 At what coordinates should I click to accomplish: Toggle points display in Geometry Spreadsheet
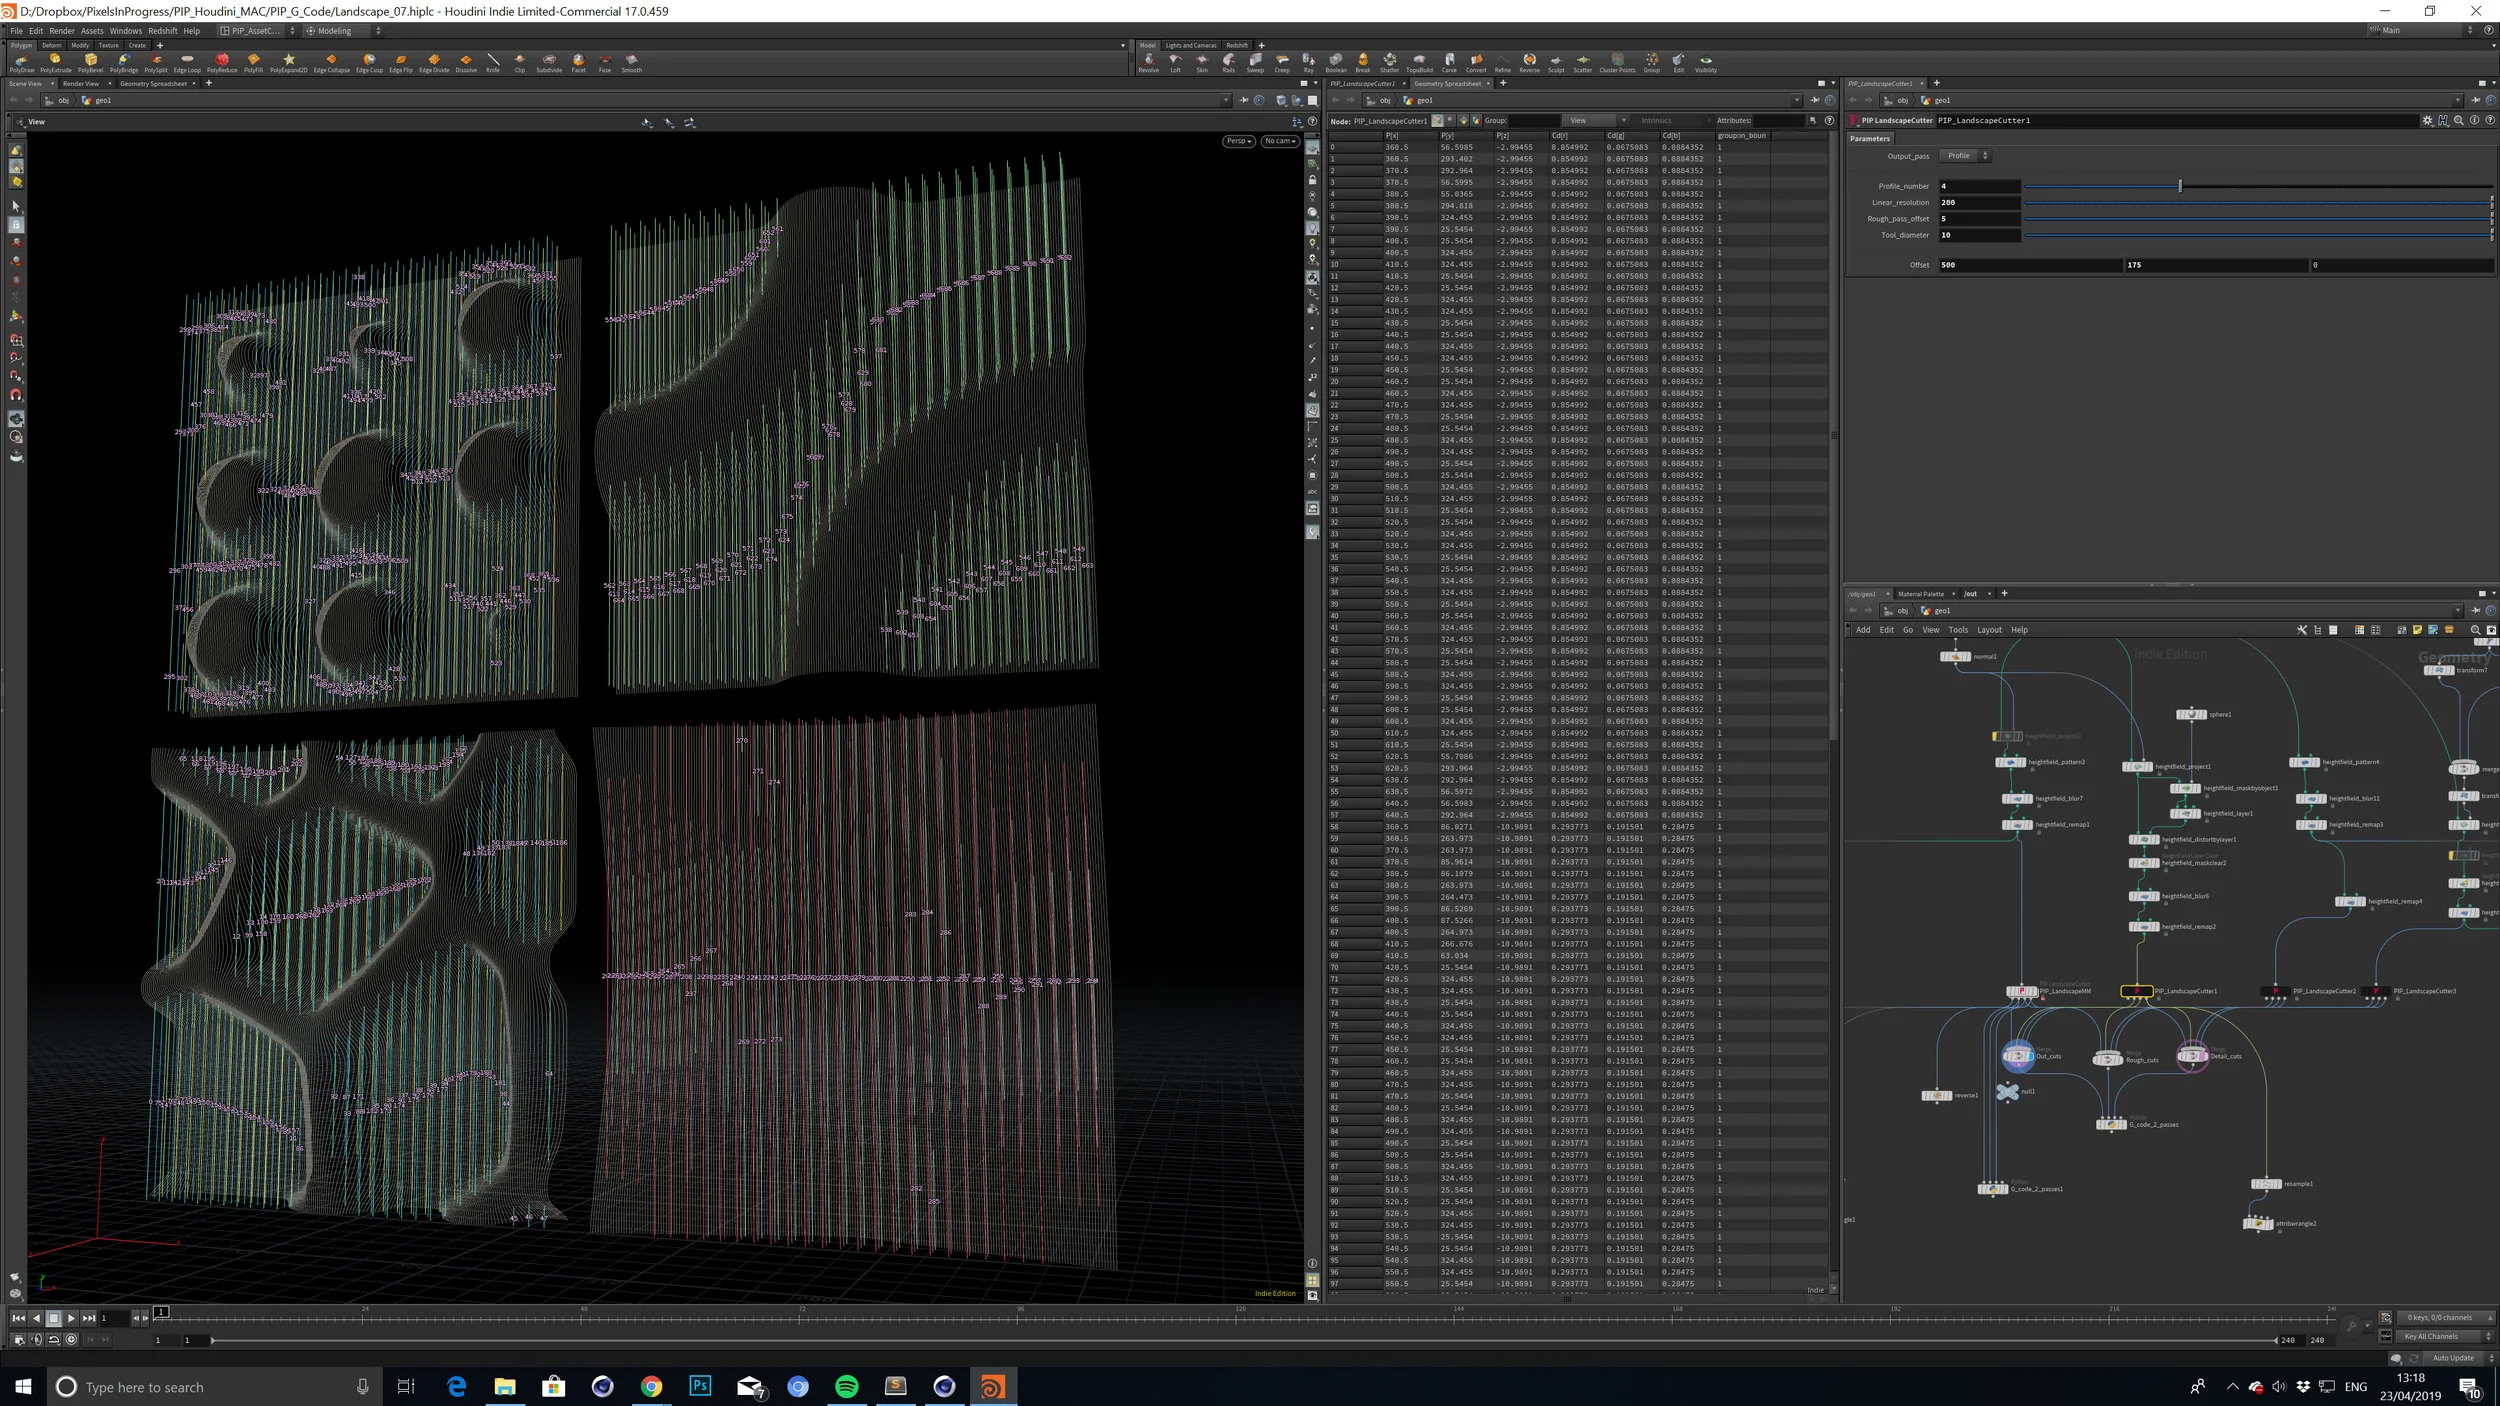coord(1438,120)
